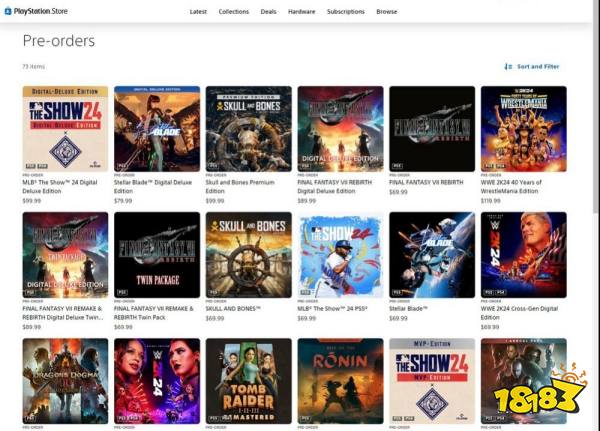Open standard Skull and Bones cover image
600x431 pixels.
[x=249, y=255]
